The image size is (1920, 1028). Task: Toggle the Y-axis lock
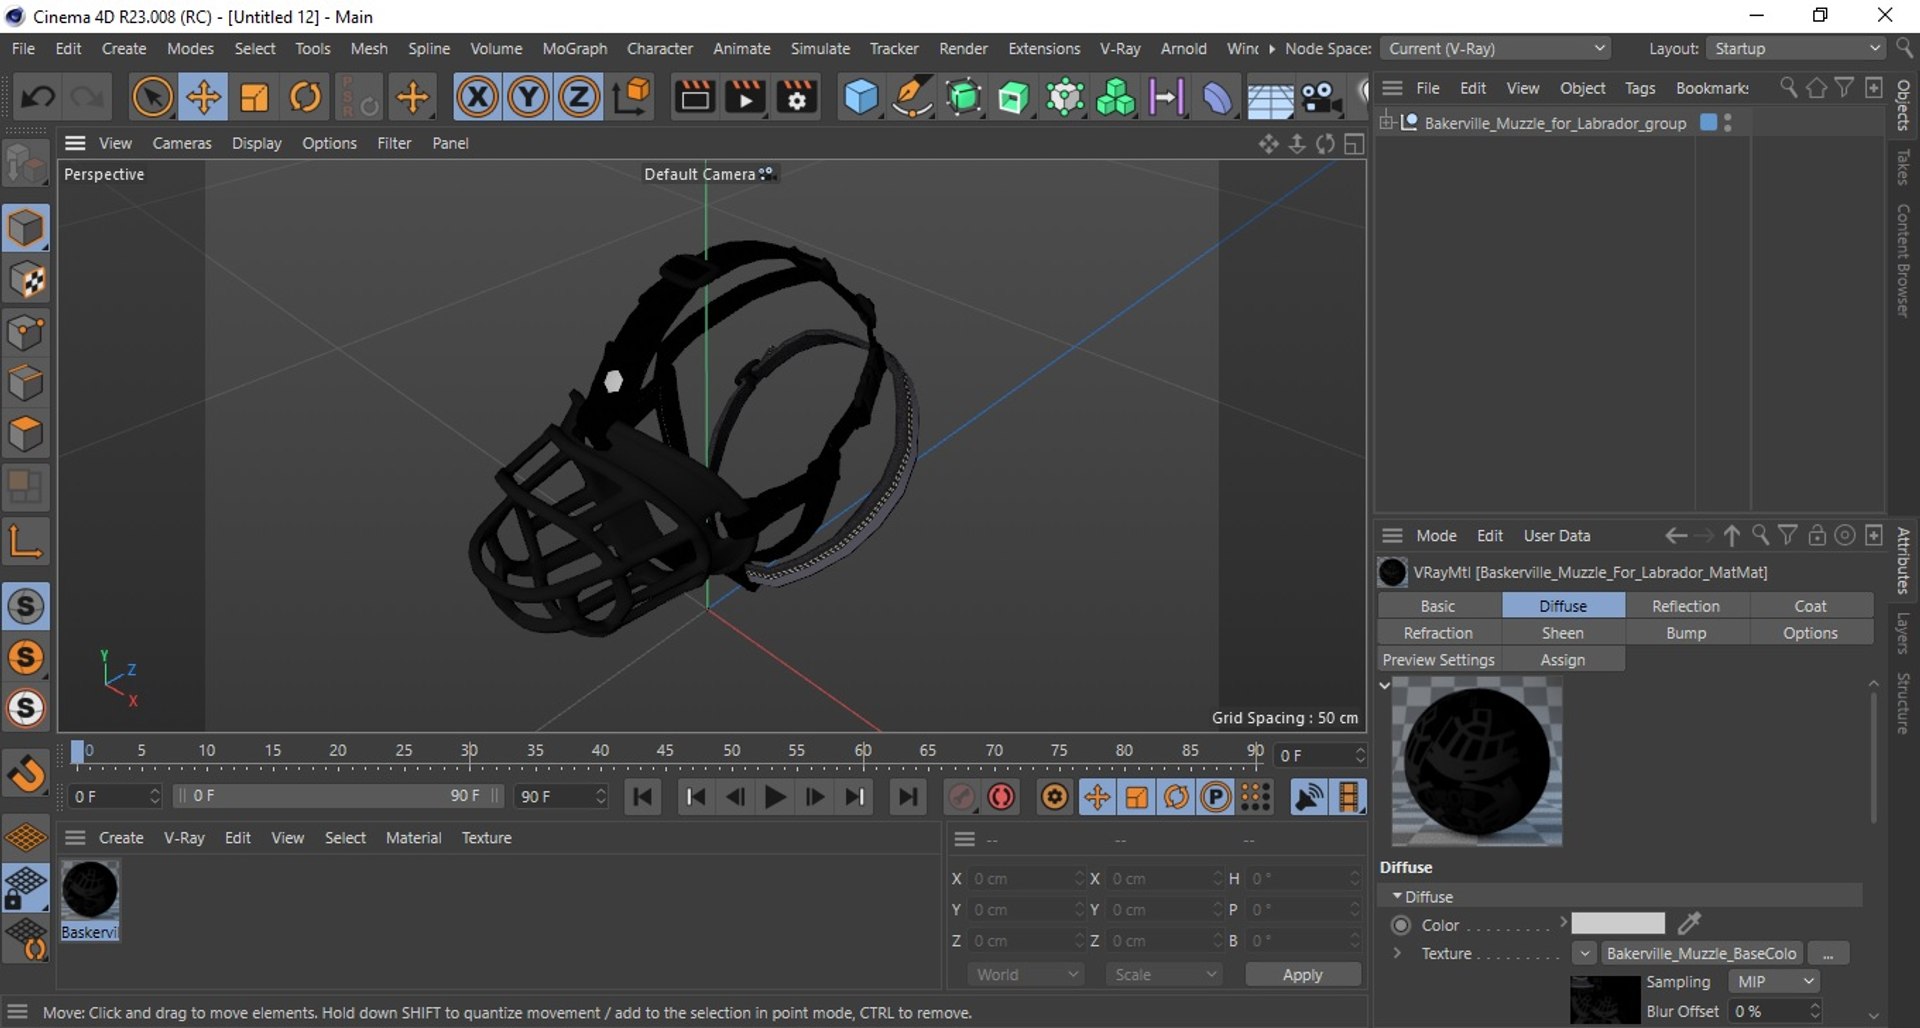528,97
